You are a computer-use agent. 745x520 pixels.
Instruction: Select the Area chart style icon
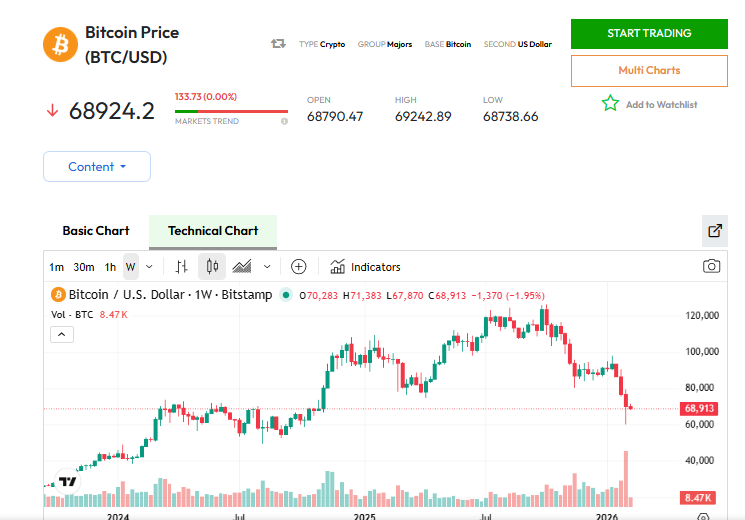pyautogui.click(x=242, y=266)
